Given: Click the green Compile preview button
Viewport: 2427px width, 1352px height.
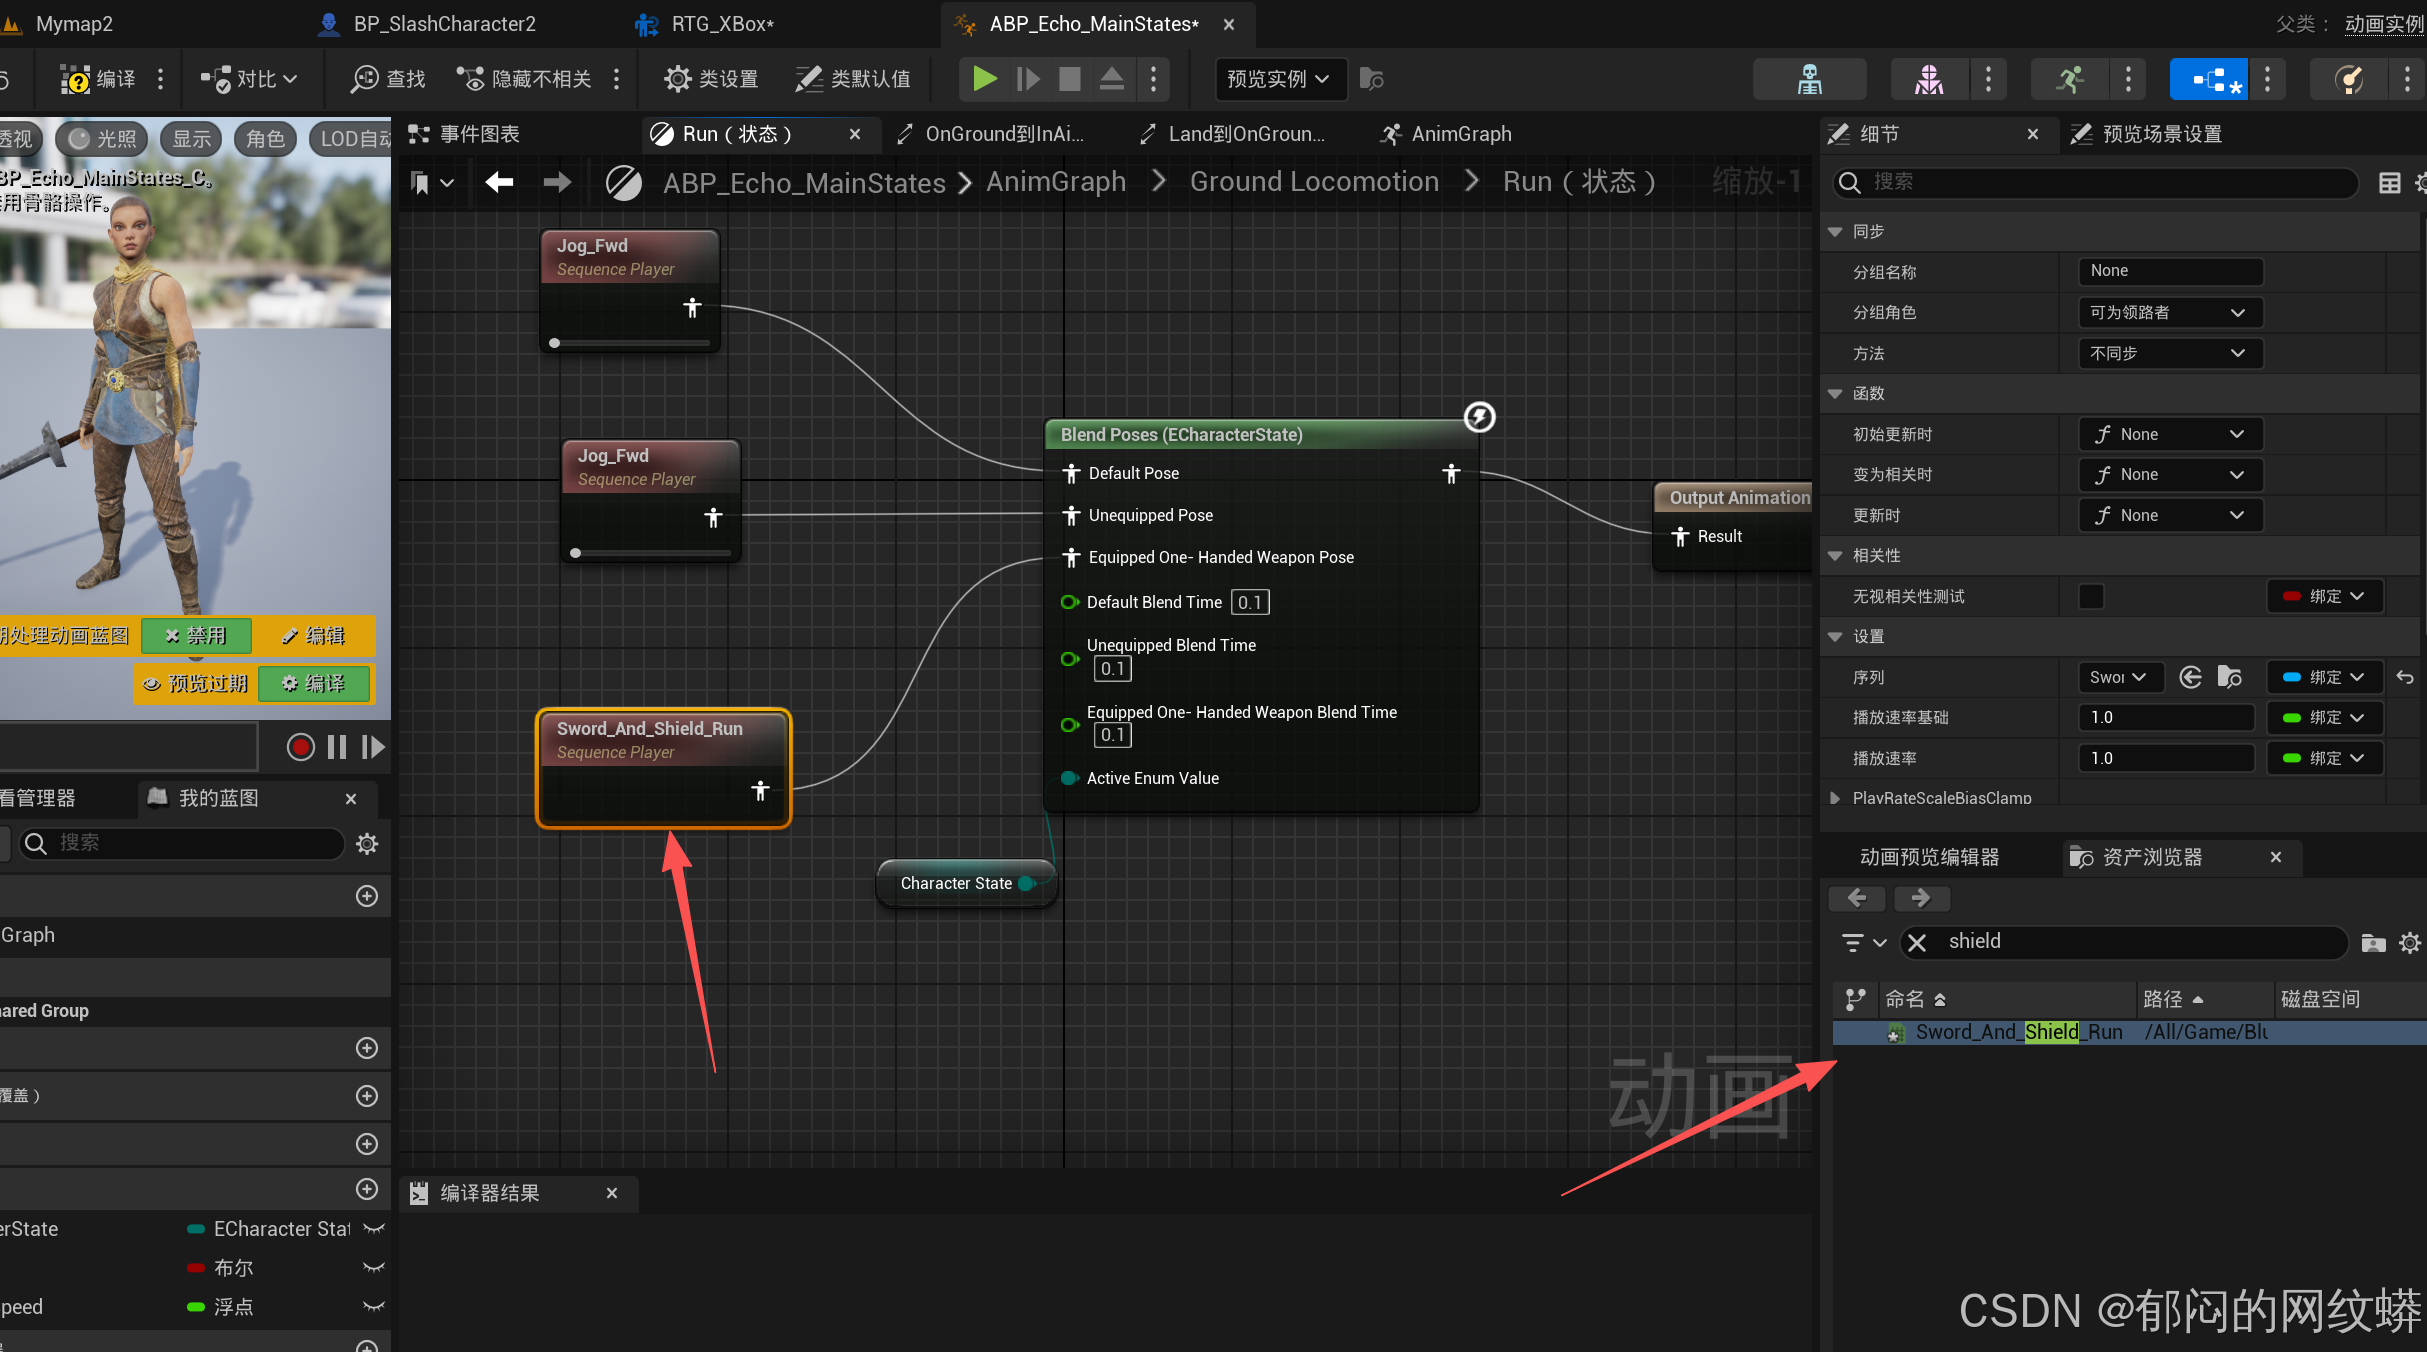Looking at the screenshot, I should pos(314,683).
